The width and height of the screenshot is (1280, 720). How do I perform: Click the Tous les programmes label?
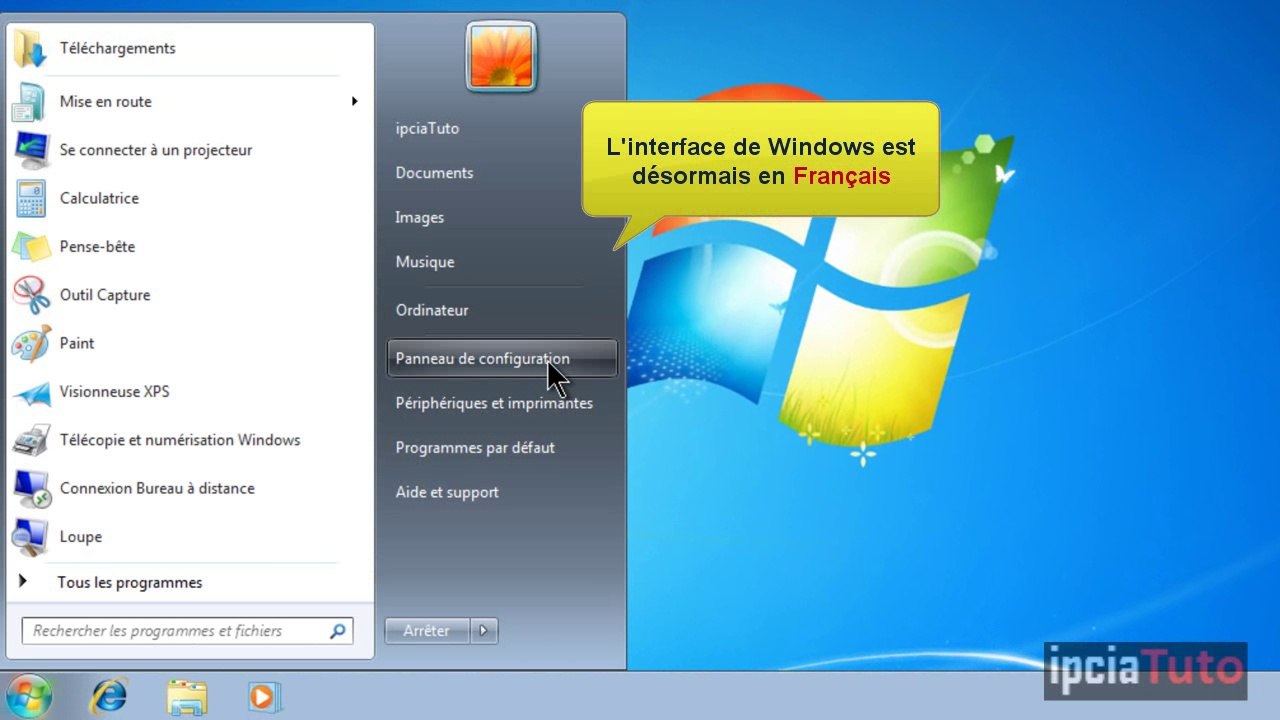click(x=130, y=582)
